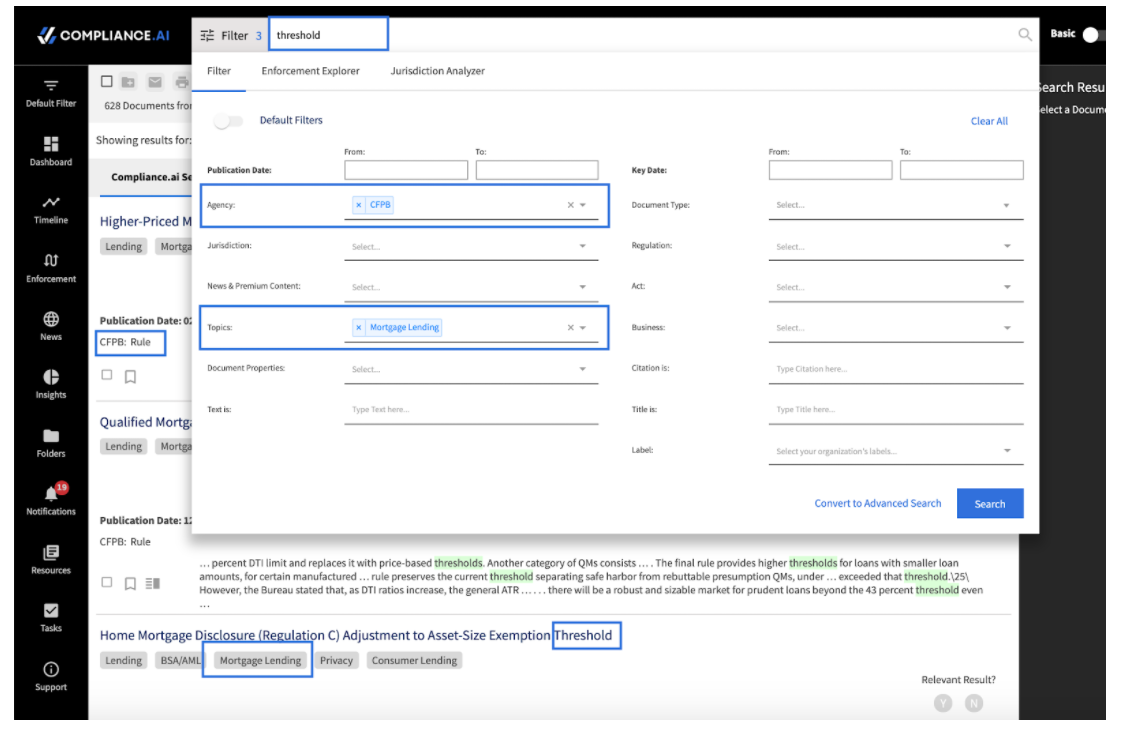Open Folders from the sidebar

51,443
